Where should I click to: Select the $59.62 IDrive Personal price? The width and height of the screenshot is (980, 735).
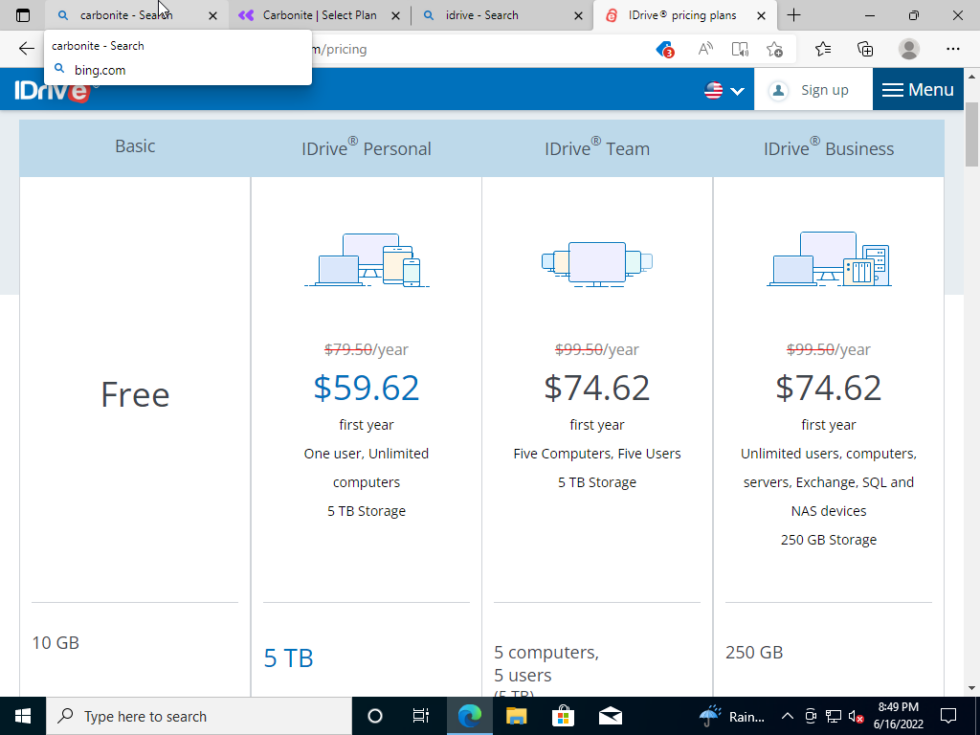tap(366, 387)
